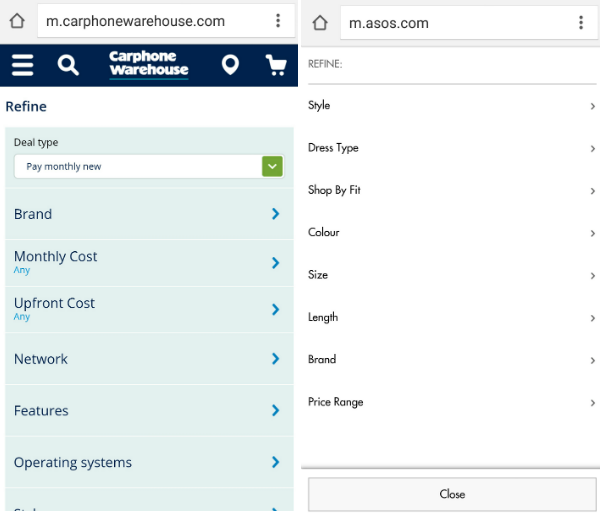Expand the Carphone Warehouse Brand filter chevron
This screenshot has width=600, height=516.
276,214
